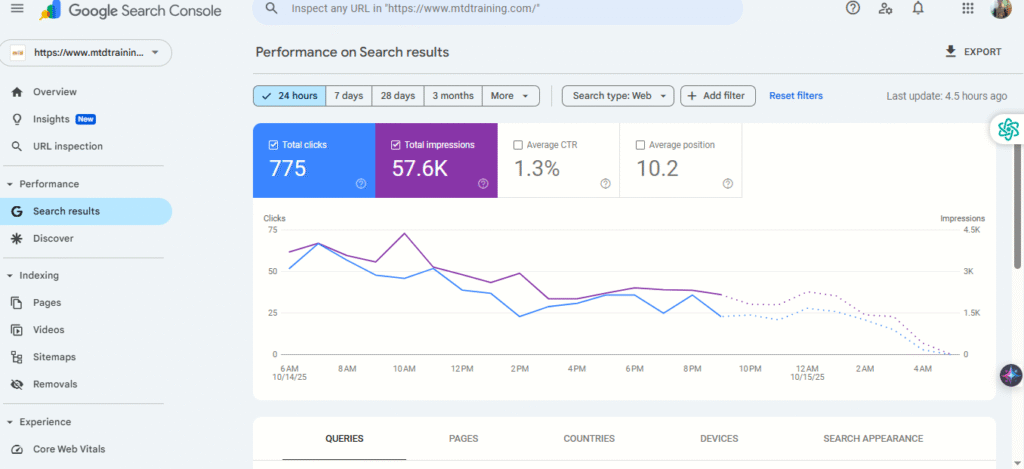Click the Search results Google G icon
This screenshot has width=1024, height=469.
click(18, 212)
